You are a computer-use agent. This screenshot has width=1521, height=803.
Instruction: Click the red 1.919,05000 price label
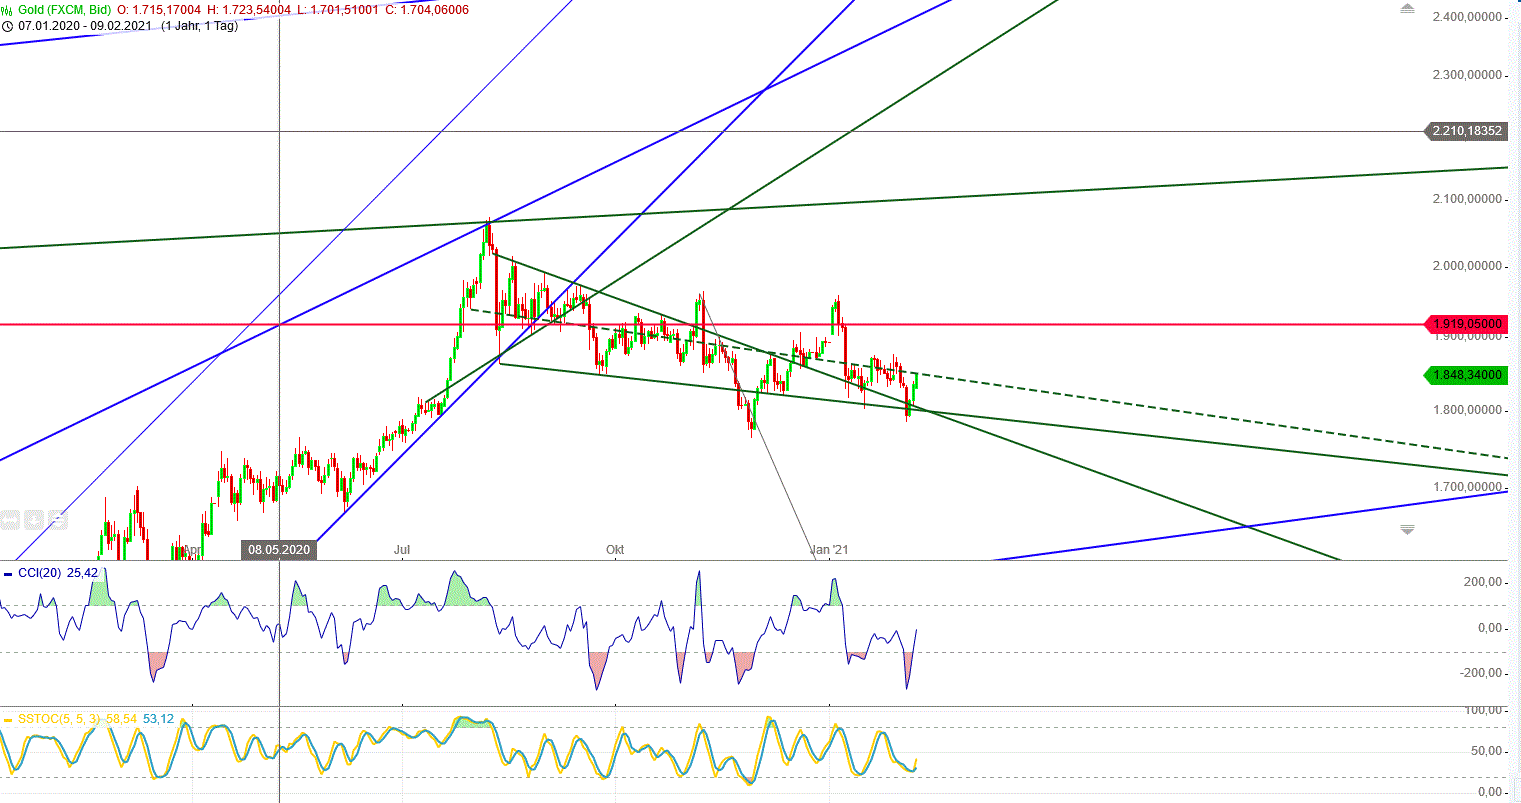coord(1467,325)
